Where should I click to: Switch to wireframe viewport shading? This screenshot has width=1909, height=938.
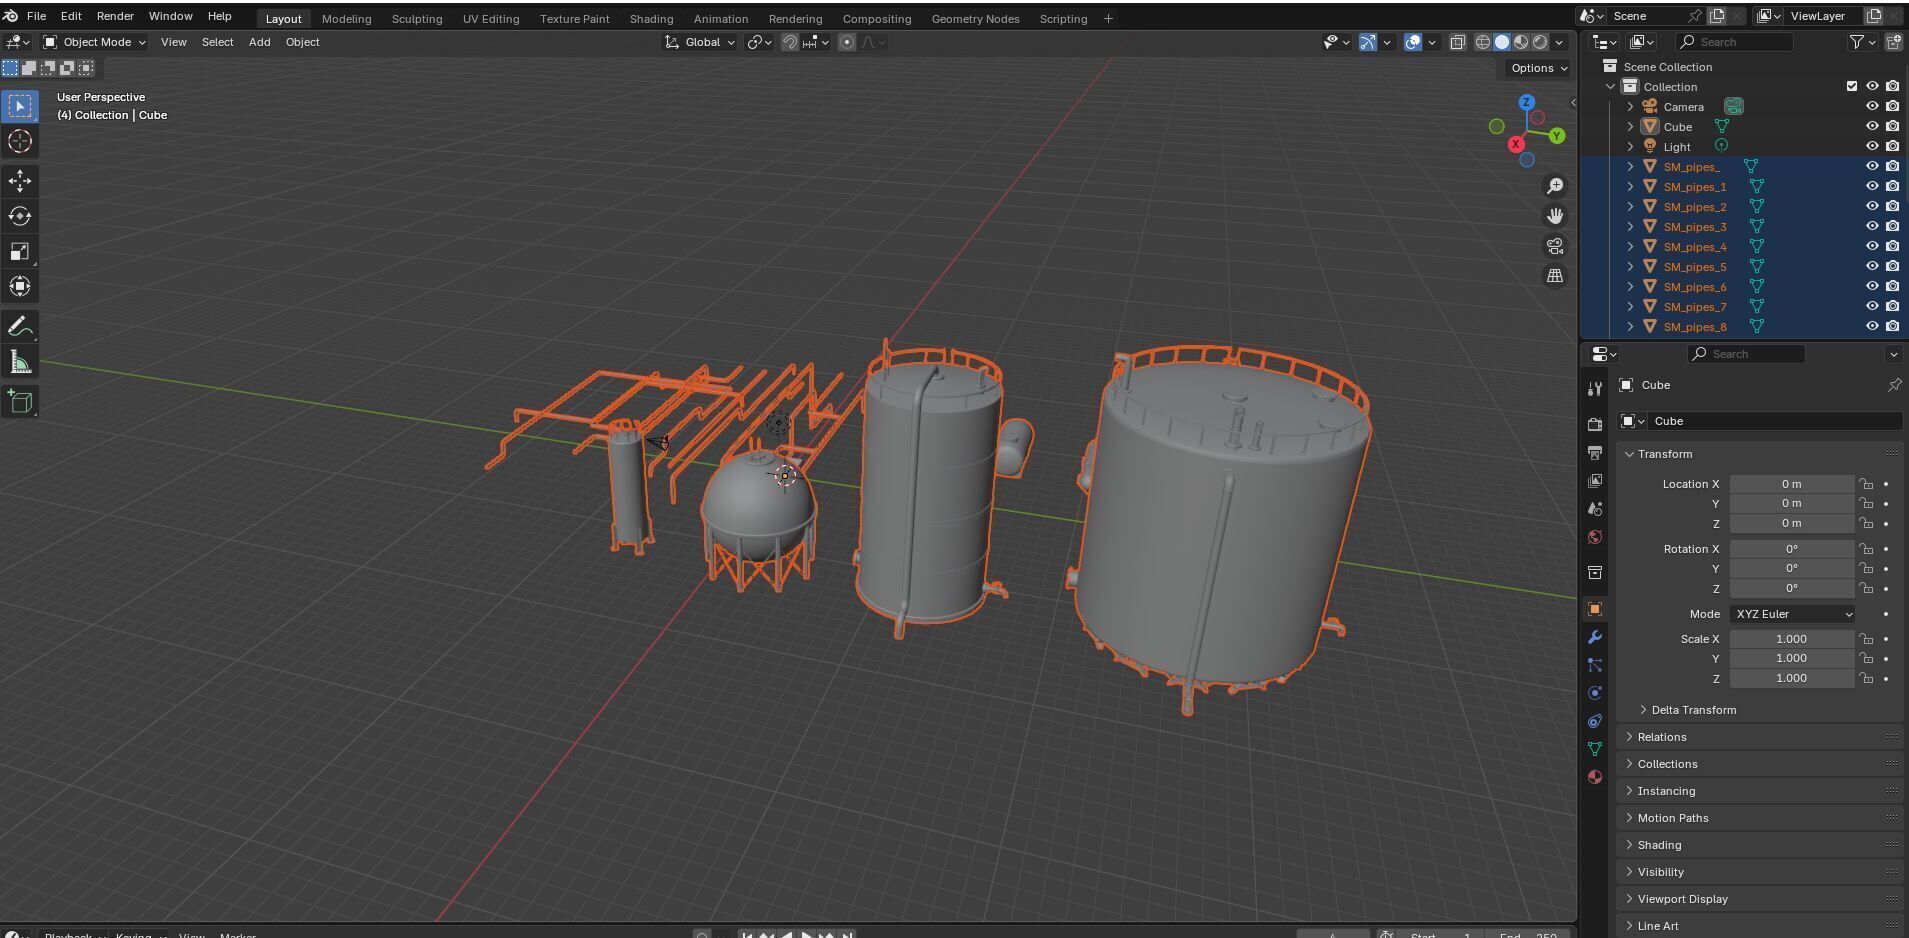pyautogui.click(x=1483, y=42)
